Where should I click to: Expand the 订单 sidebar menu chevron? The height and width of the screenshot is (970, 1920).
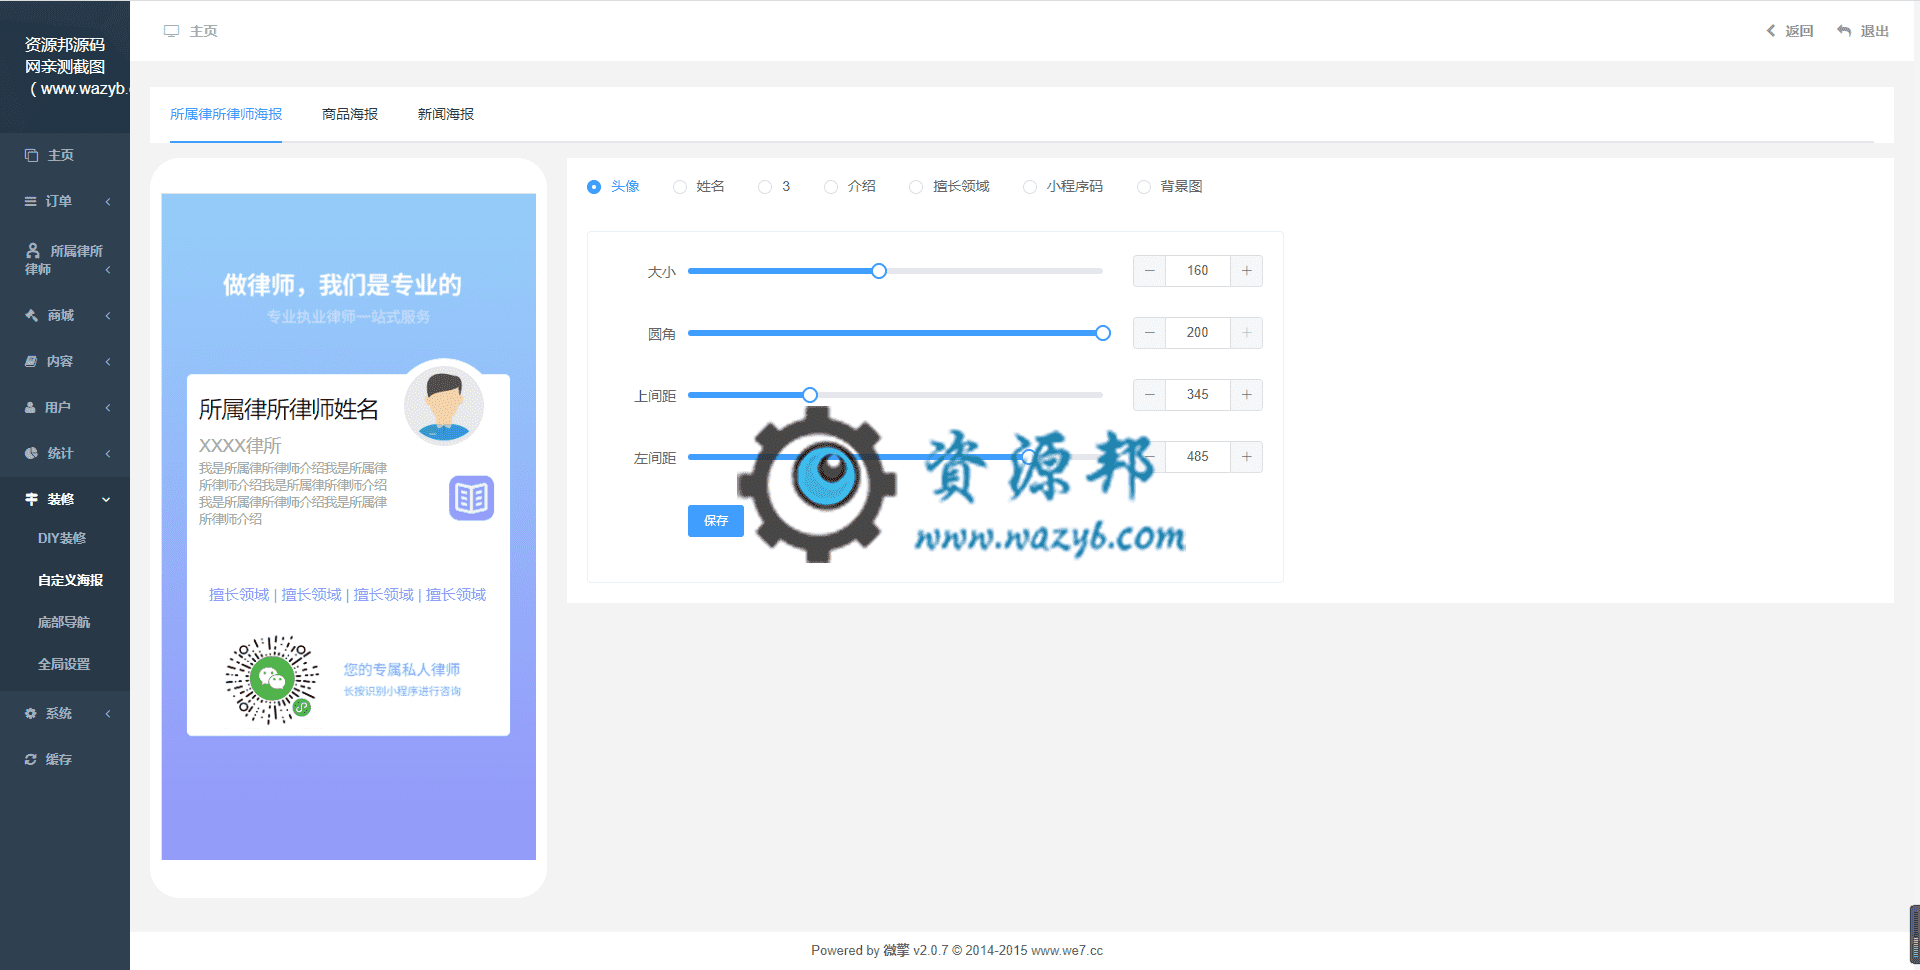point(108,202)
